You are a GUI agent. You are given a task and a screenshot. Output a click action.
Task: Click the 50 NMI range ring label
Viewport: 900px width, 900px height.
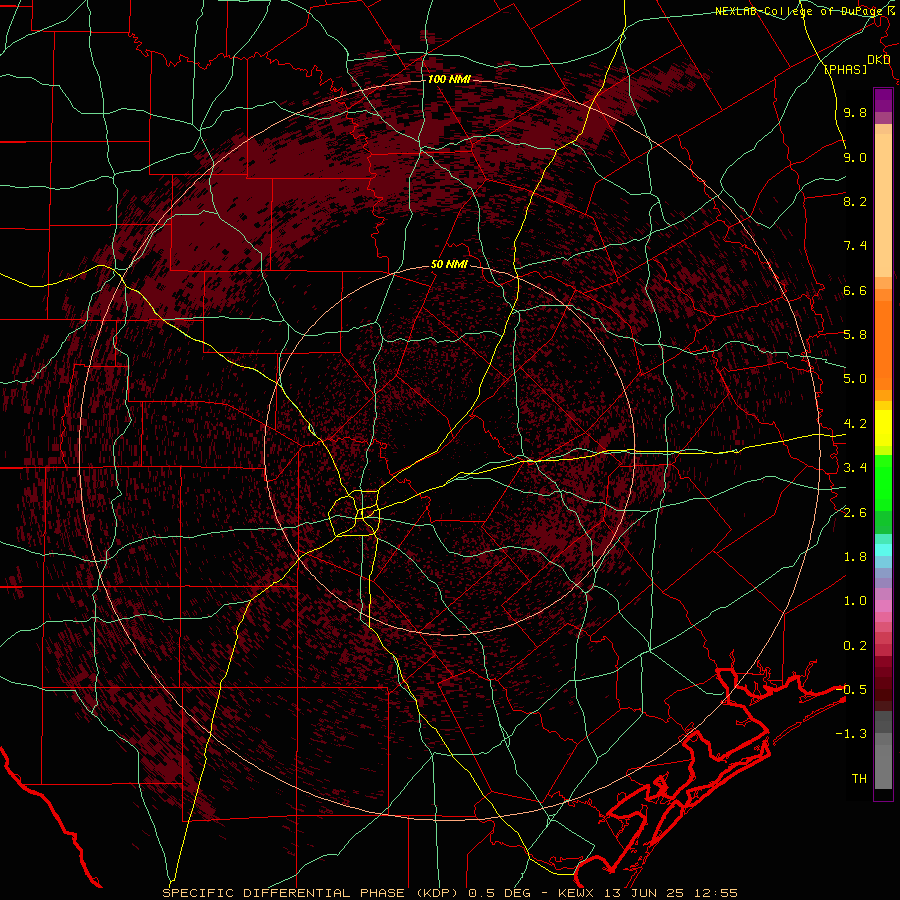449,265
